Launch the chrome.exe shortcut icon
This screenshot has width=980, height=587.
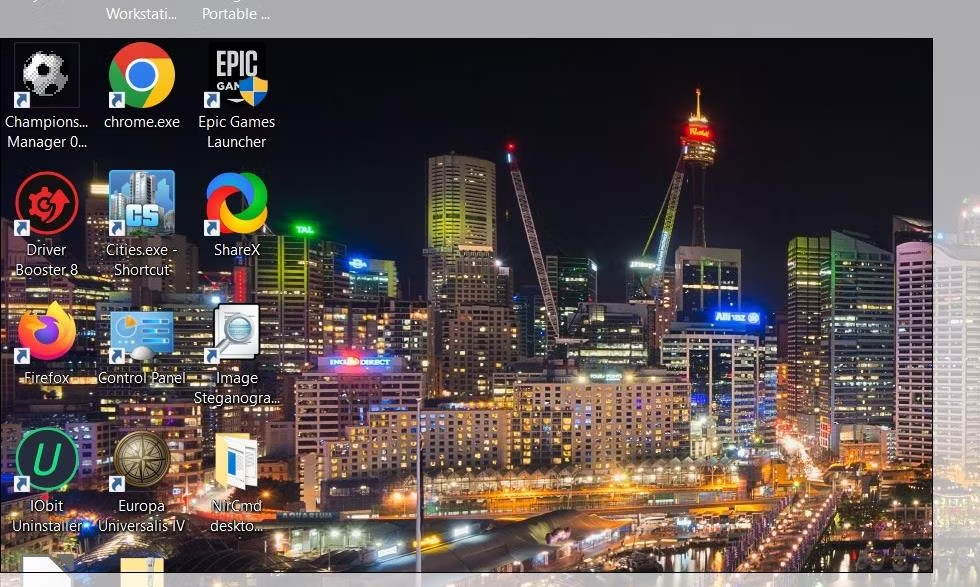142,75
